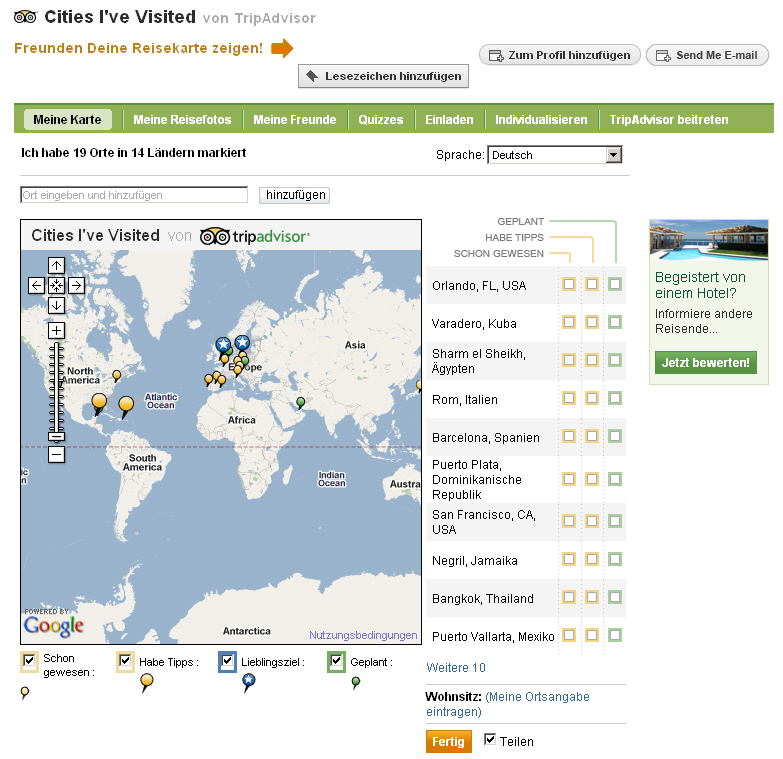
Task: Pan the map down with arrow
Action: click(x=56, y=305)
